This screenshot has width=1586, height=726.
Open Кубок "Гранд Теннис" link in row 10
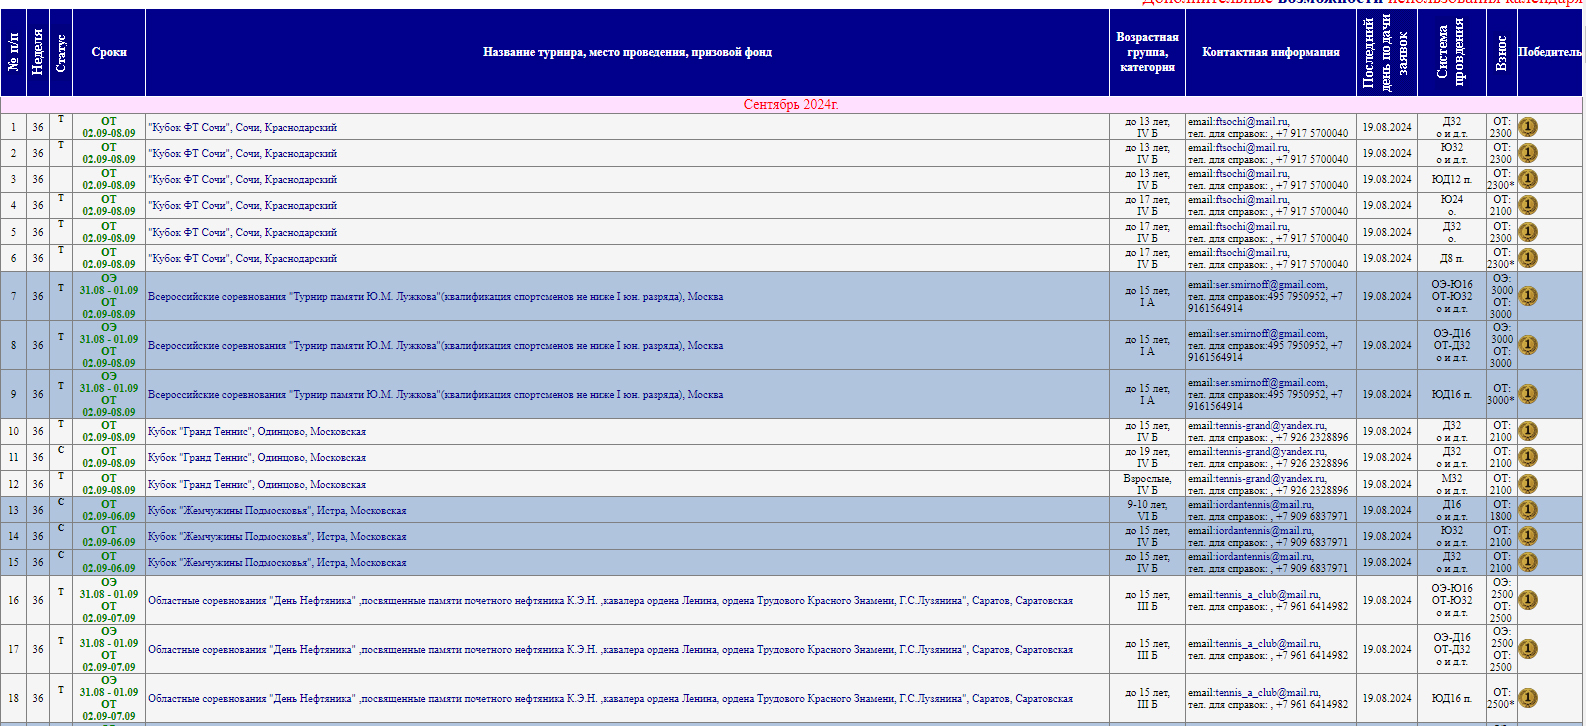click(257, 431)
